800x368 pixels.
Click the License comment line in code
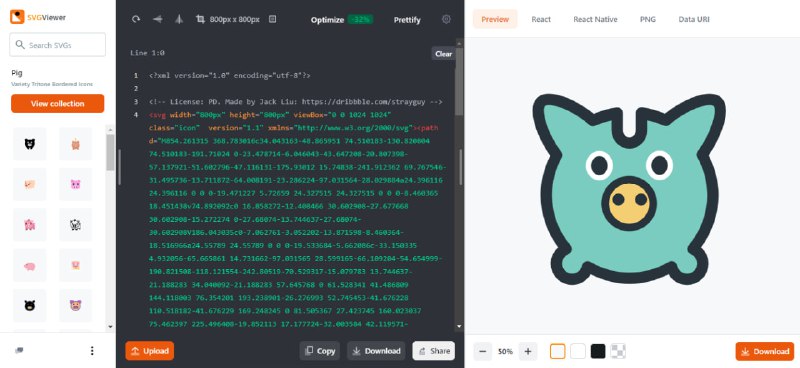click(295, 102)
